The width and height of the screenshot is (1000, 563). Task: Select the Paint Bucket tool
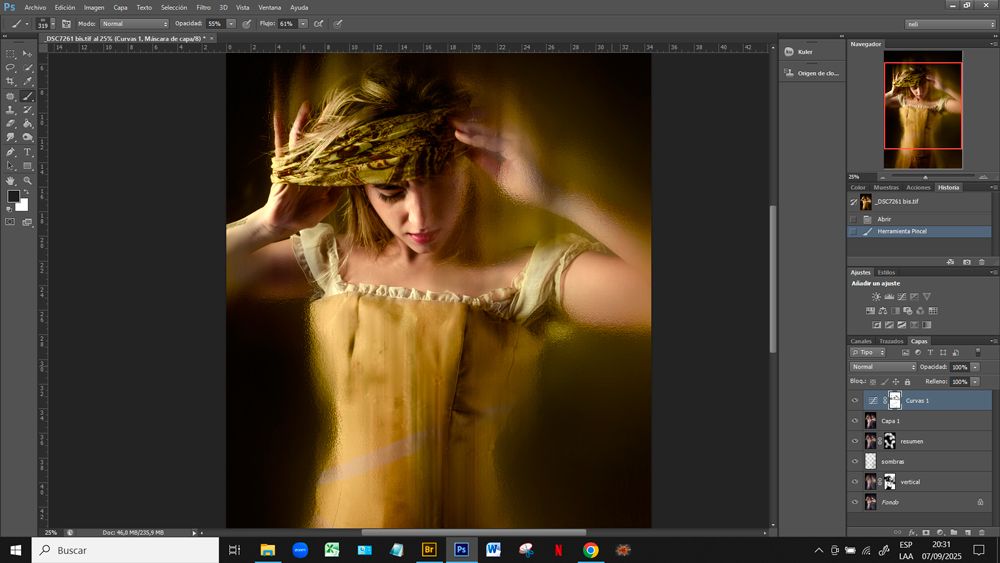27,124
